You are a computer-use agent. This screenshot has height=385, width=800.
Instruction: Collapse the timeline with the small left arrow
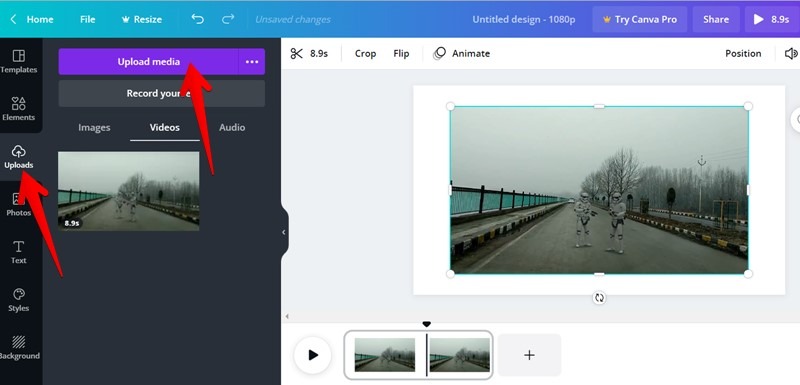point(287,317)
